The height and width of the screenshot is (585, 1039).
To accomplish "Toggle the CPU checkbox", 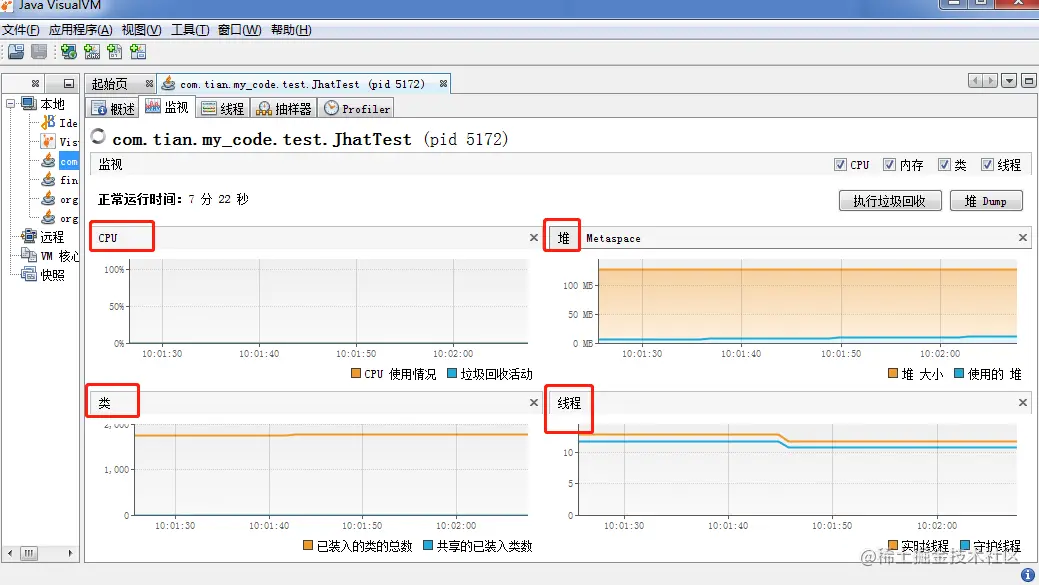I will [x=840, y=164].
